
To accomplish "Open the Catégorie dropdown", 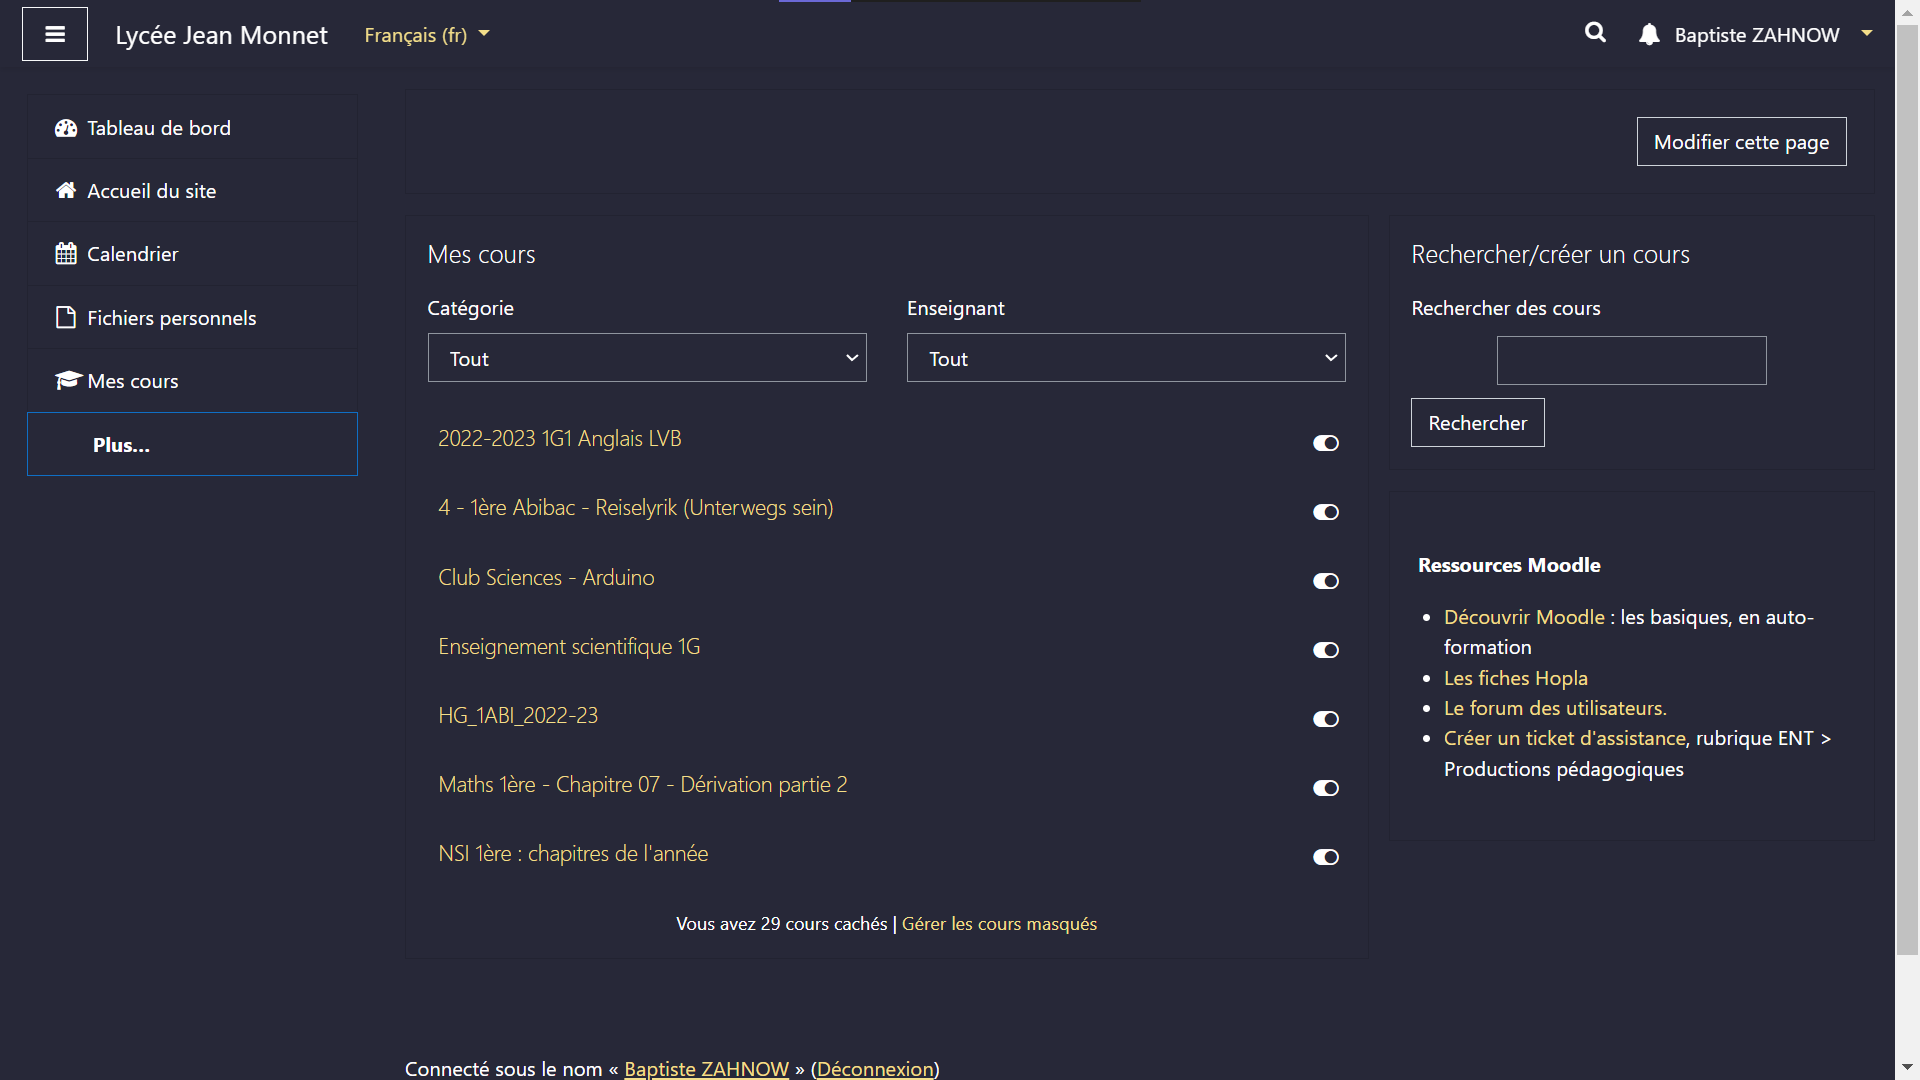I will point(647,358).
